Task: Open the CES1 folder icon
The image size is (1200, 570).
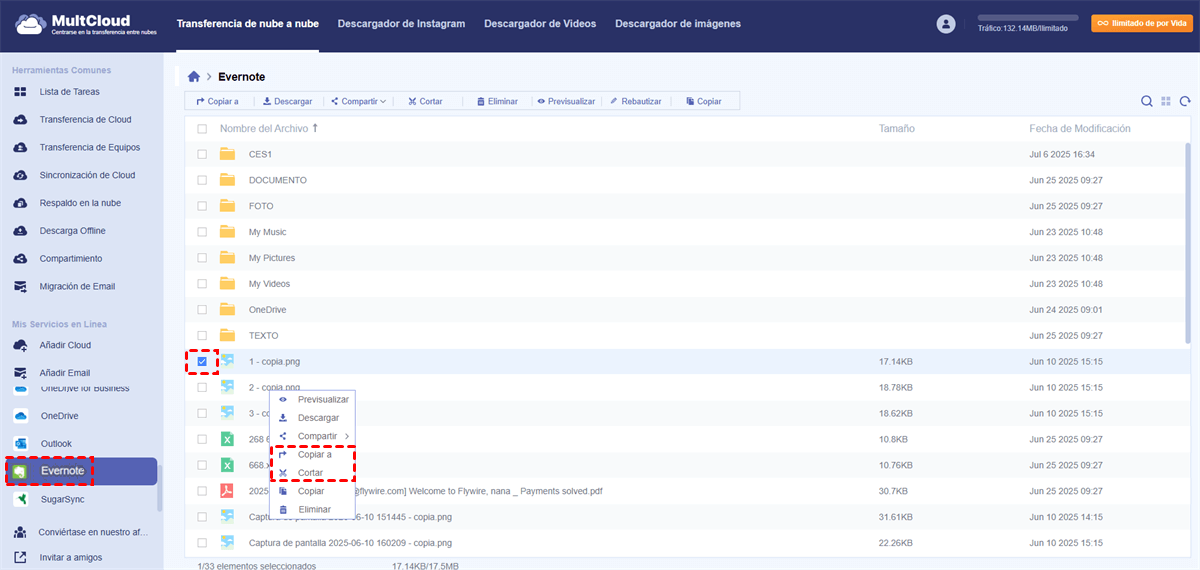Action: (227, 154)
